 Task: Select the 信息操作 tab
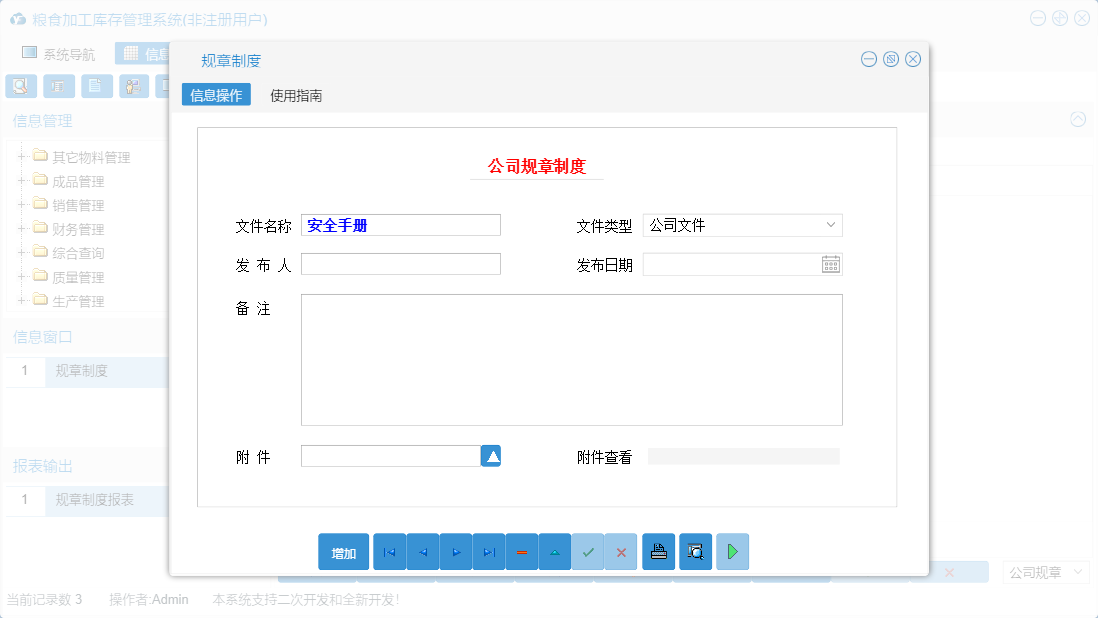tap(216, 94)
